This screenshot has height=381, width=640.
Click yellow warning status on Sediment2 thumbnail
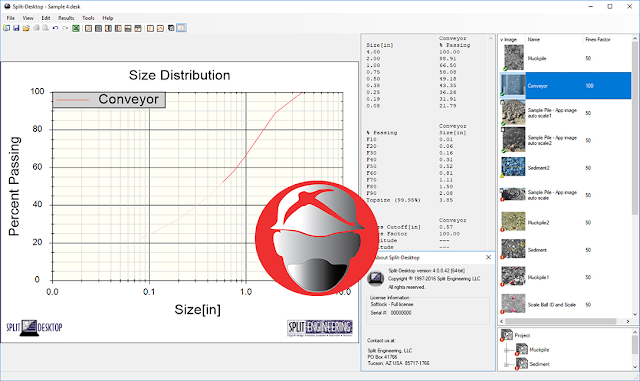click(x=502, y=176)
